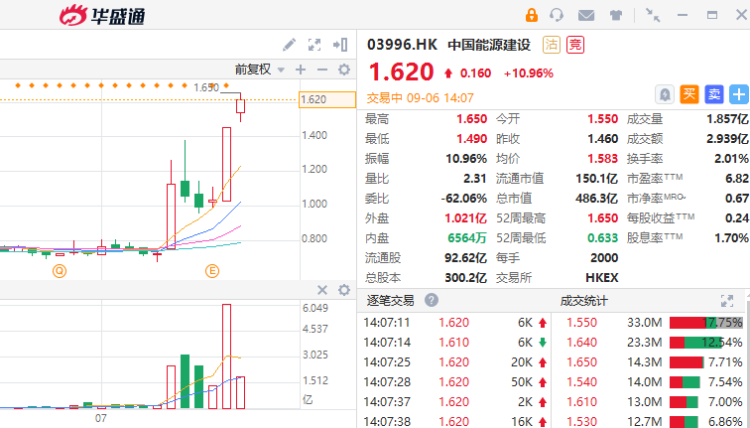
Task: Click the 市盈率 TTM value 6.82
Action: pos(737,178)
